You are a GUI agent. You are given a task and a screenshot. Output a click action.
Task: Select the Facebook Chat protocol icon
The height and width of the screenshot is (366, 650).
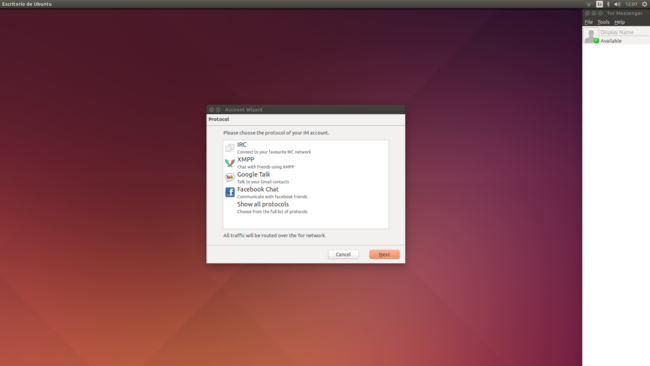click(x=230, y=192)
